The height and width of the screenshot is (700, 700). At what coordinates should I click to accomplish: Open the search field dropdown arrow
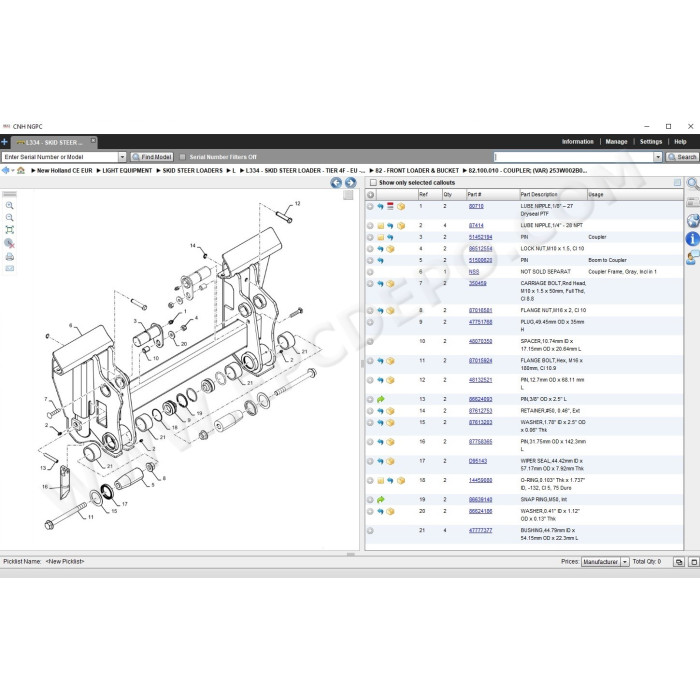pos(658,157)
